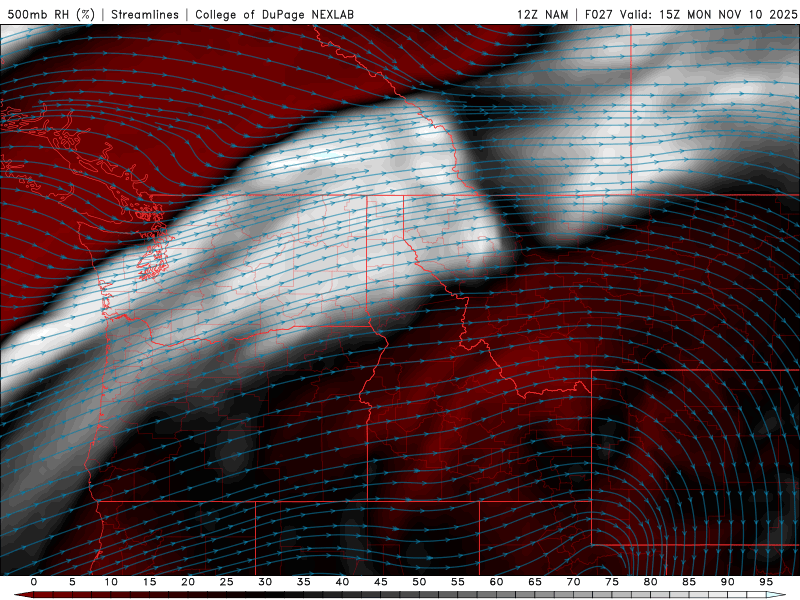Image resolution: width=800 pixels, height=600 pixels.
Task: Click the dark red arrow end of color bar
Action: click(23, 595)
